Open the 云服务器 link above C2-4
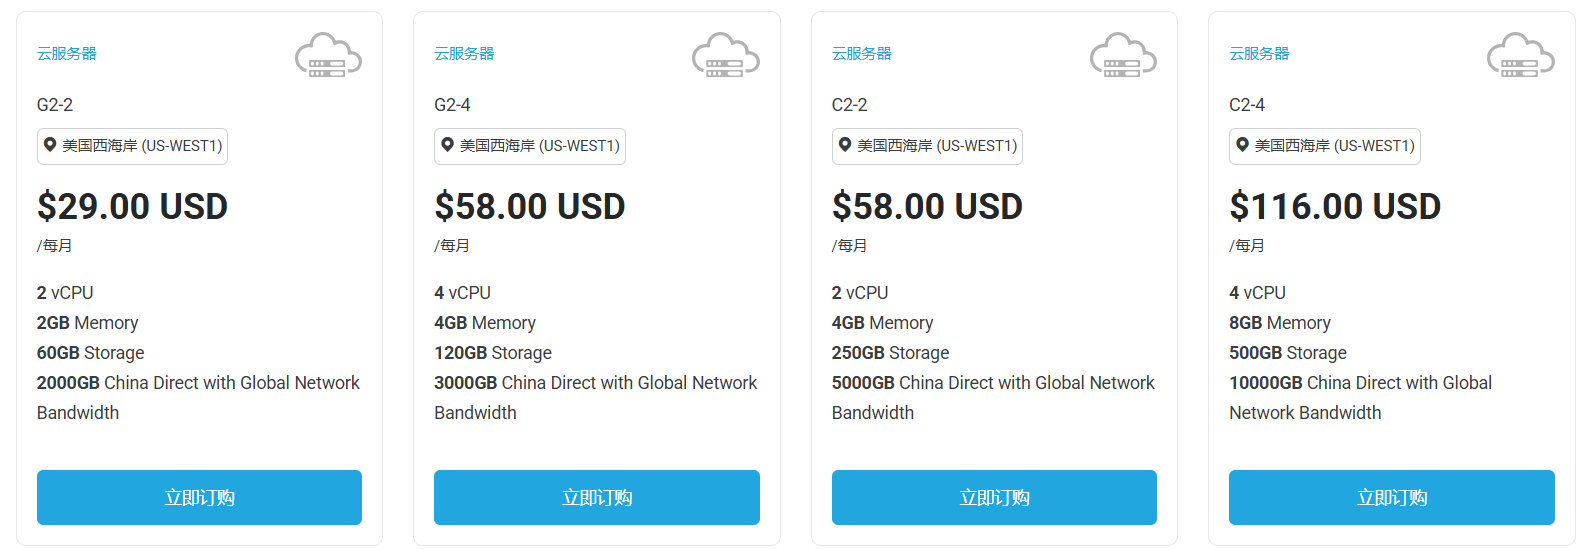The height and width of the screenshot is (549, 1580). click(1259, 54)
